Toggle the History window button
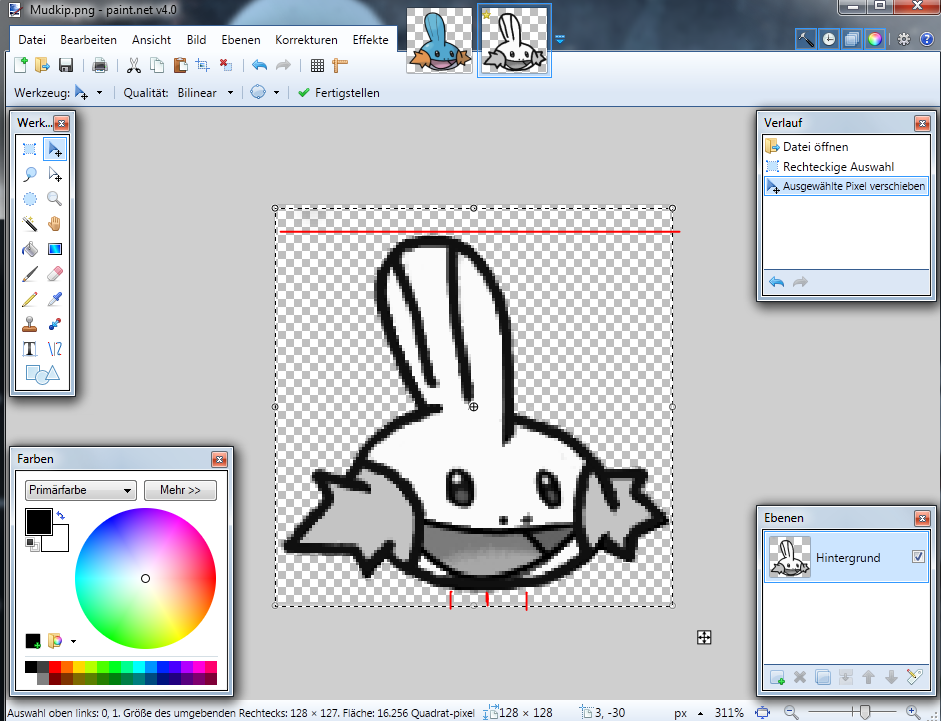This screenshot has height=721, width=941. pos(829,40)
